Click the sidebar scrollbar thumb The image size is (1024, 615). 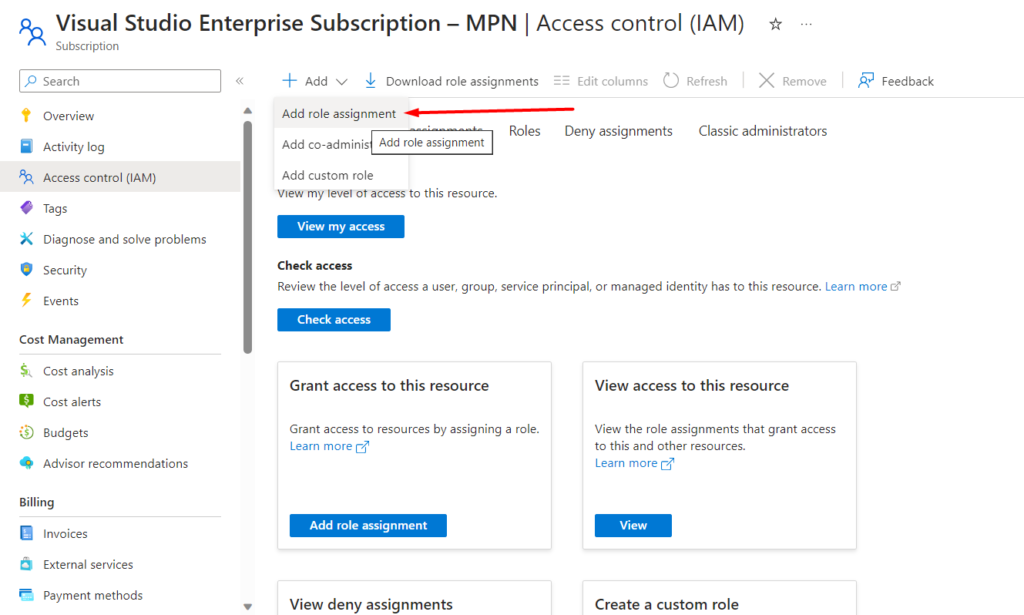[248, 237]
